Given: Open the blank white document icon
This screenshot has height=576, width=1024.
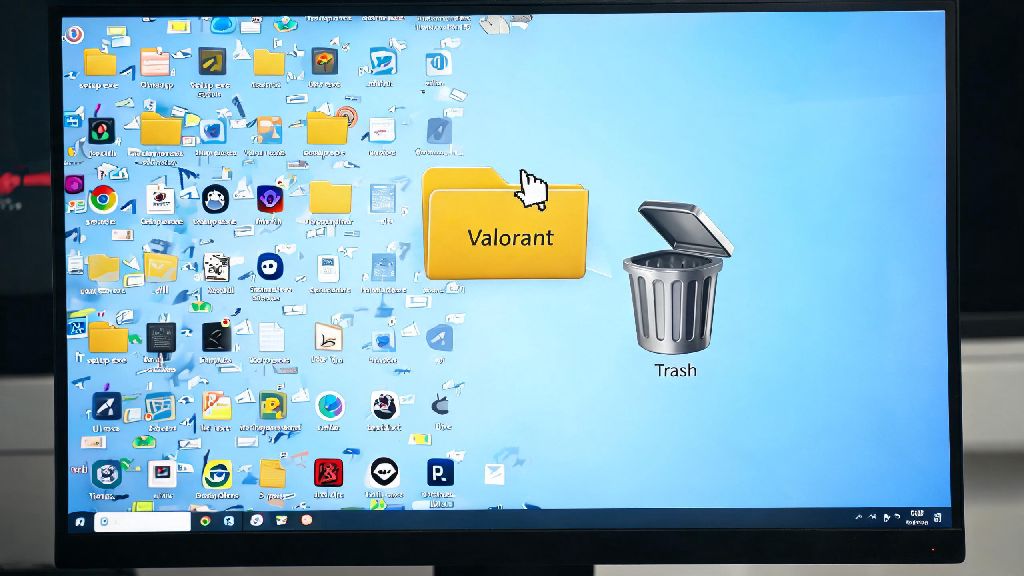Looking at the screenshot, I should 271,338.
